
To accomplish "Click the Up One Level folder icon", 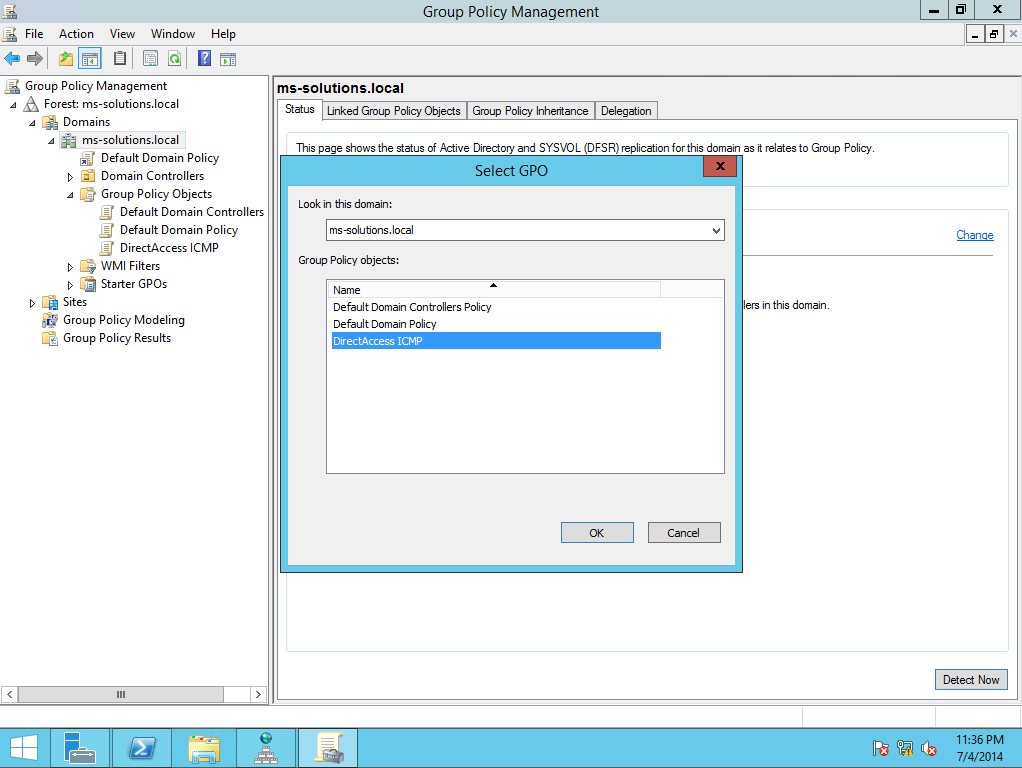I will (x=66, y=59).
